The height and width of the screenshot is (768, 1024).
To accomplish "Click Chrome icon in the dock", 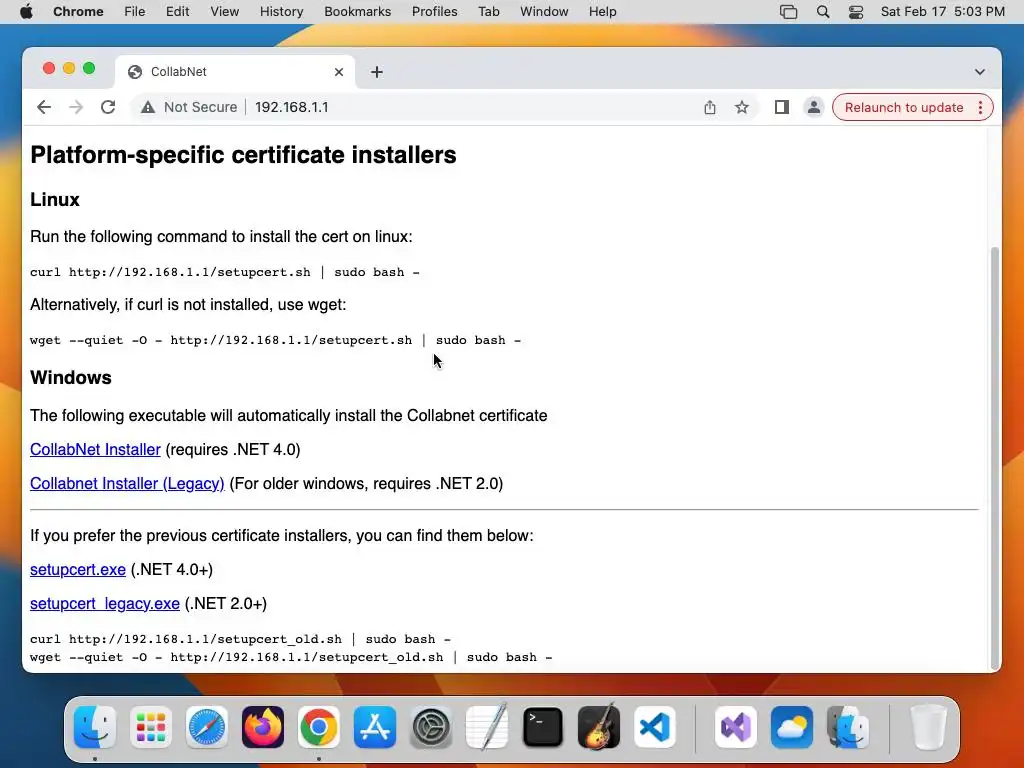I will click(319, 727).
